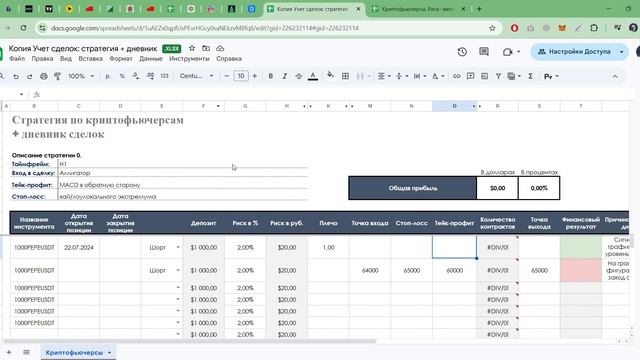Open the text rotation dropdown
Screen dimensions: 640x360
coord(438,76)
